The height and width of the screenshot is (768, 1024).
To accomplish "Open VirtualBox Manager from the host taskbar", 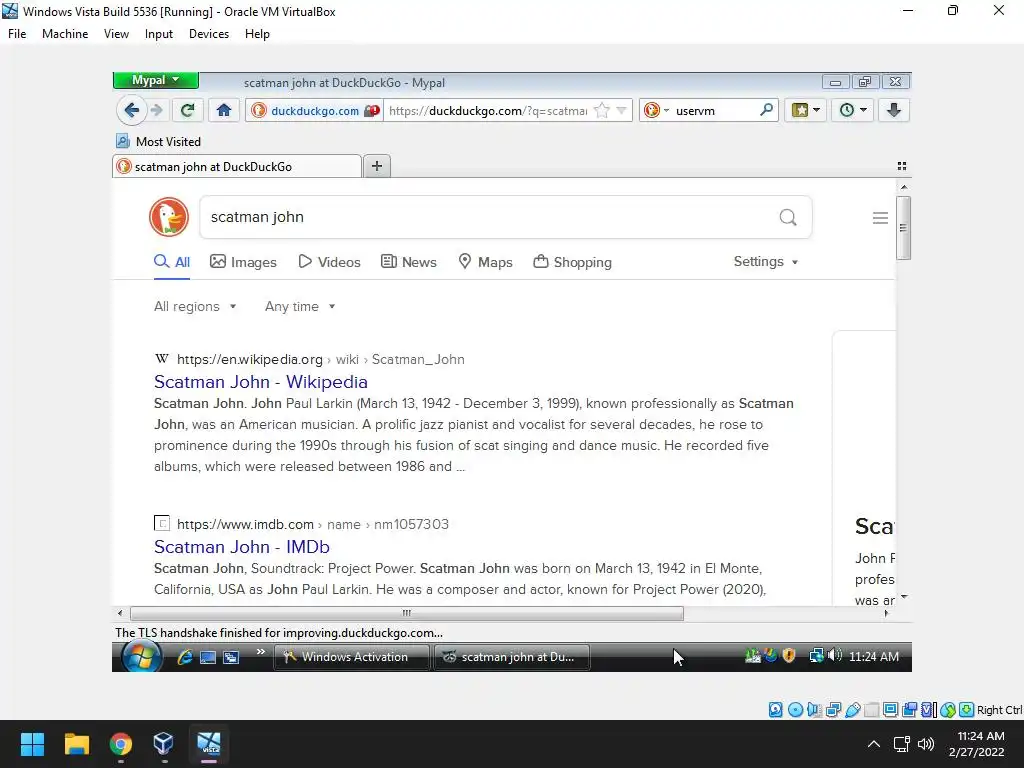I will click(x=163, y=744).
